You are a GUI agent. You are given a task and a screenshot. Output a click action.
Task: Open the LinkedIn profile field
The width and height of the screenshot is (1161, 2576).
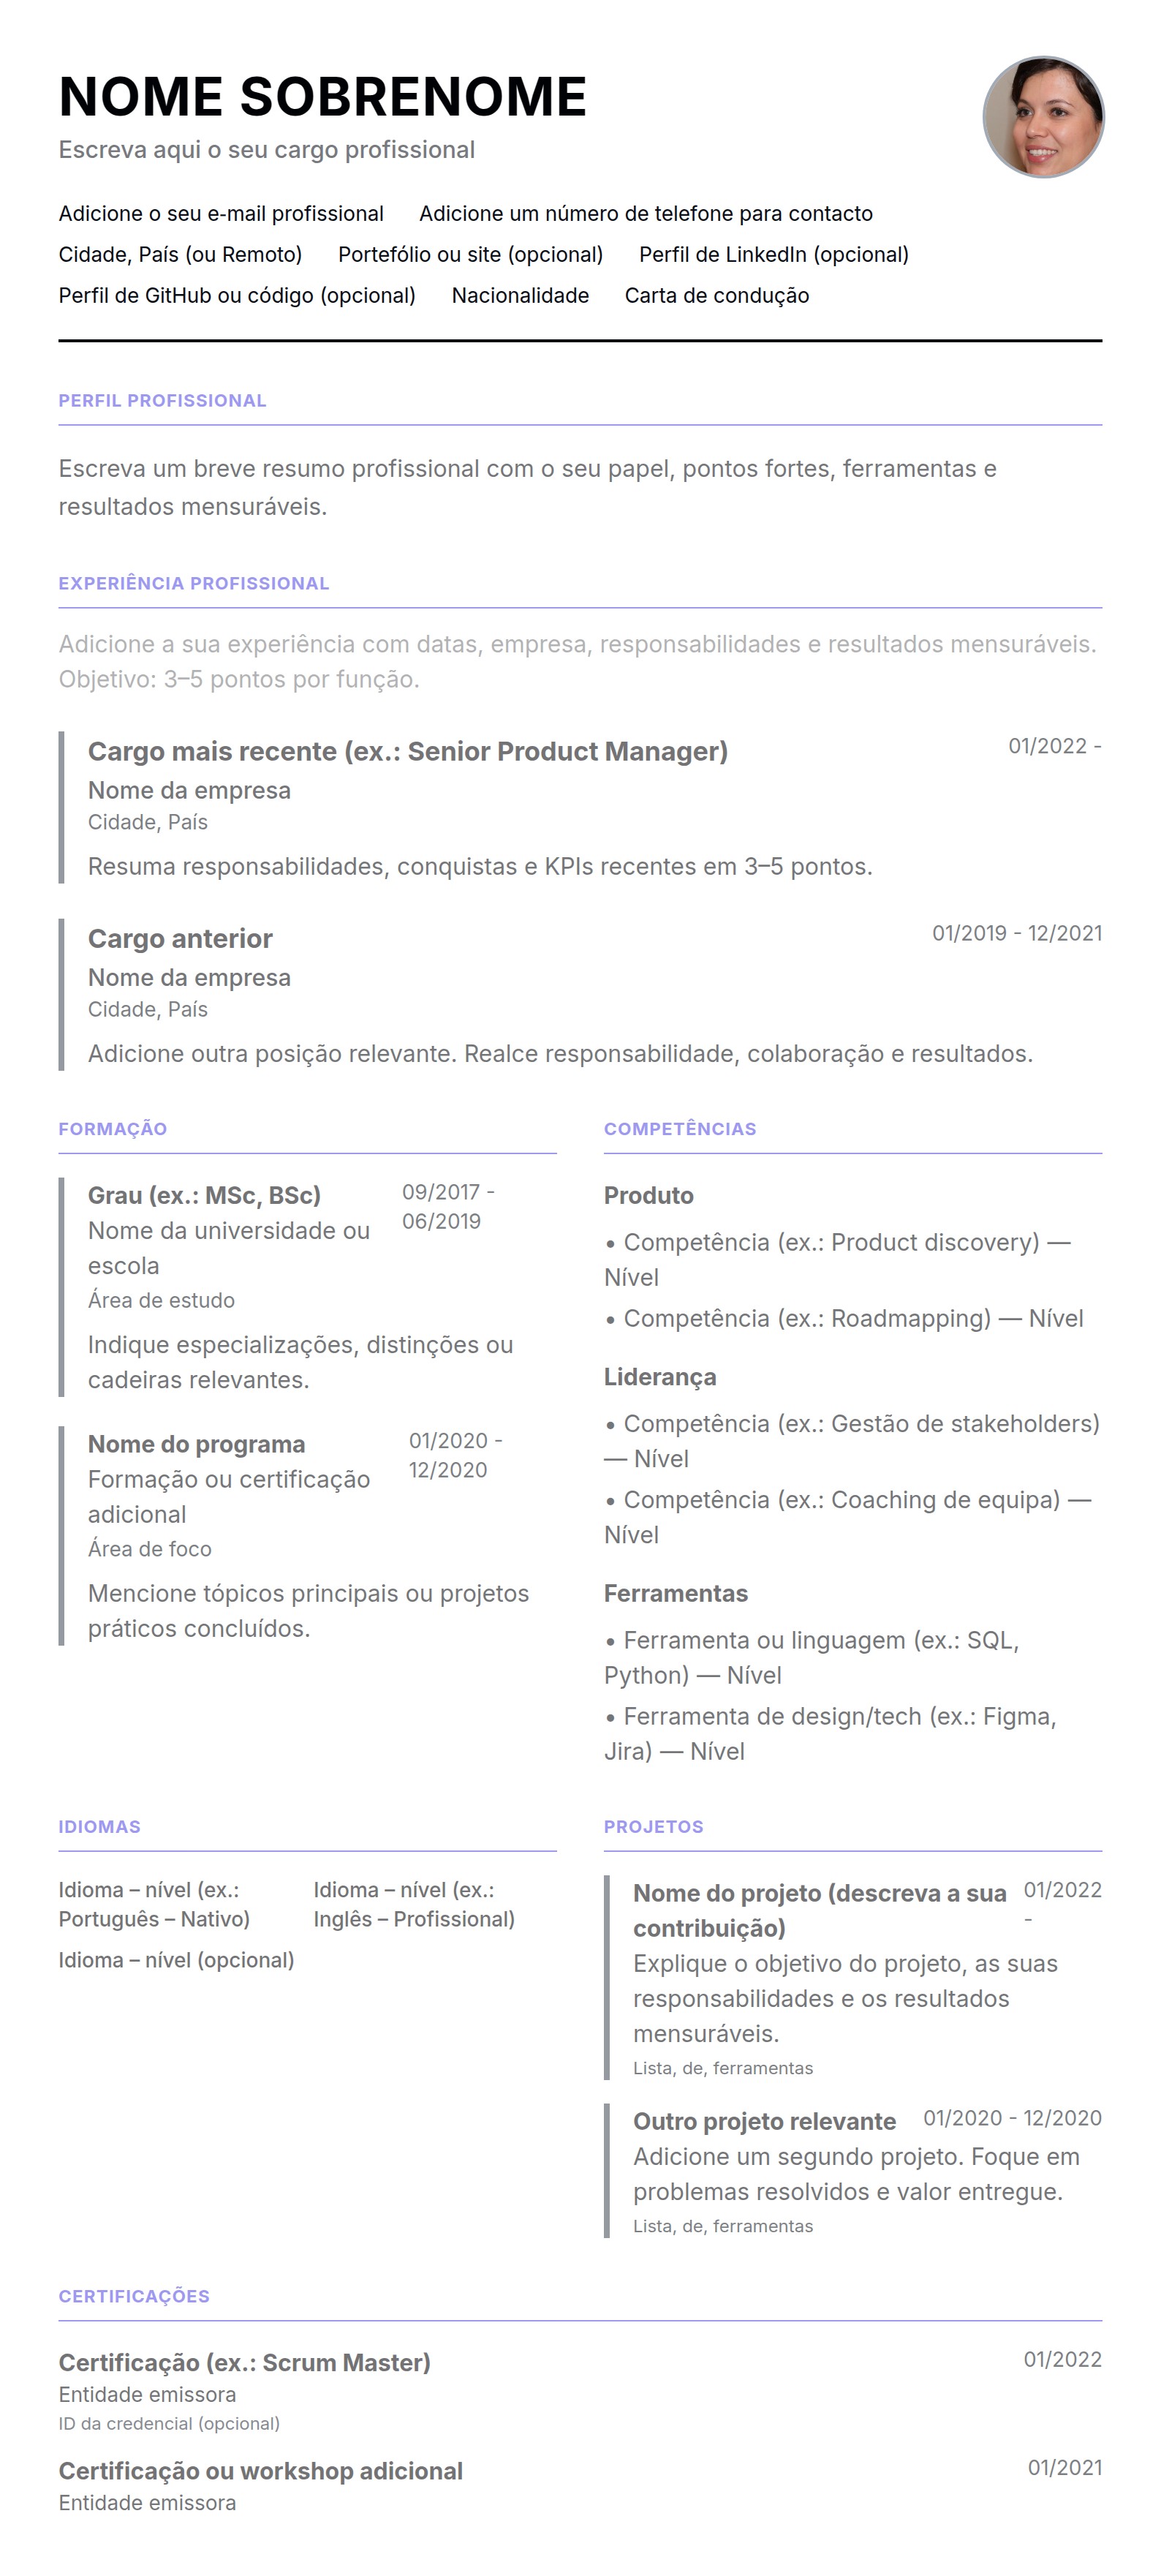click(773, 255)
